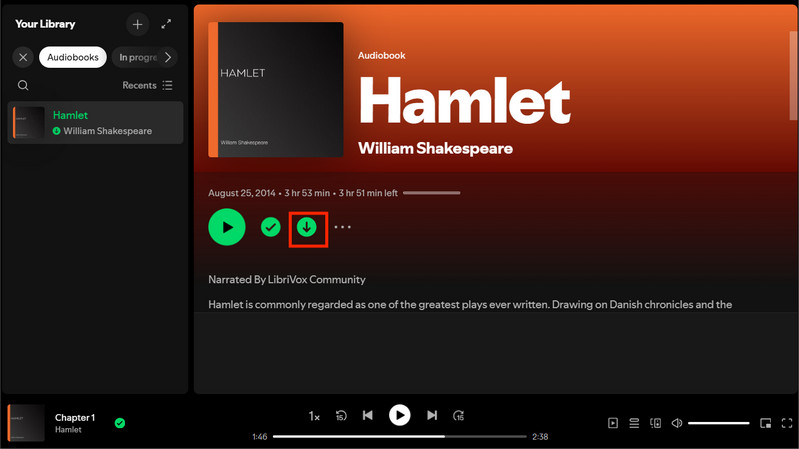Screen dimensions: 799x449
Task: Open the queue
Action: (x=634, y=423)
